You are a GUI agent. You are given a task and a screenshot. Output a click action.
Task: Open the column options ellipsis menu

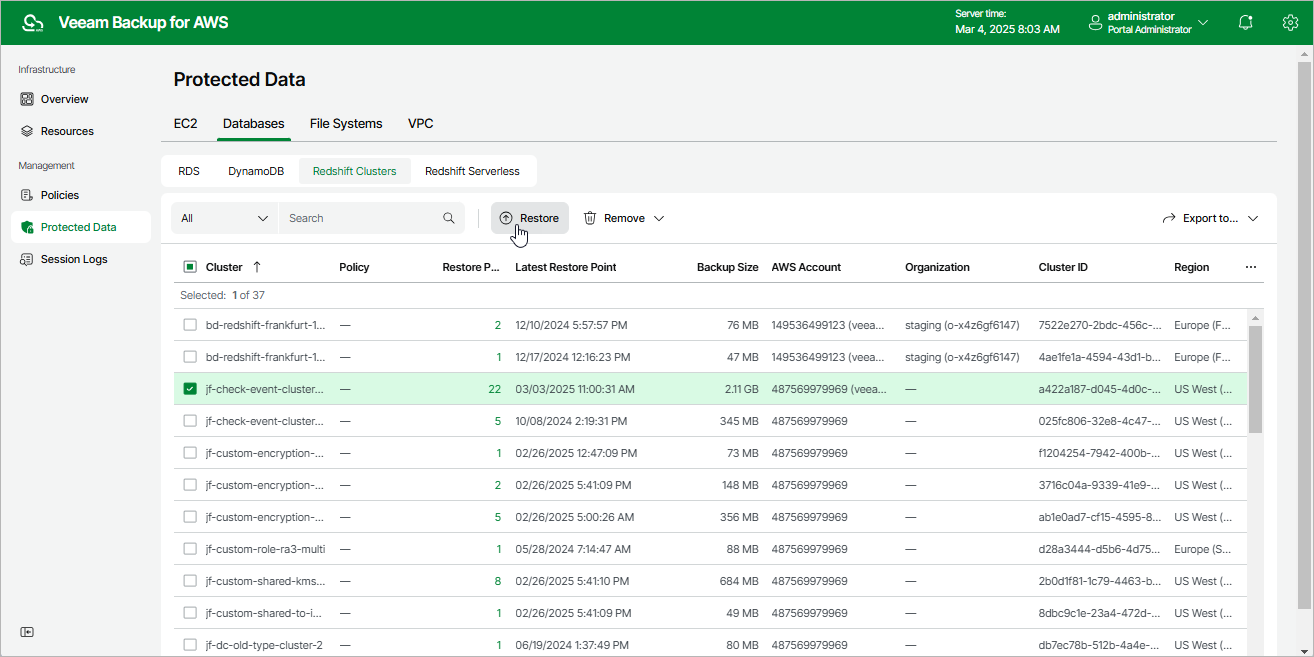point(1250,267)
